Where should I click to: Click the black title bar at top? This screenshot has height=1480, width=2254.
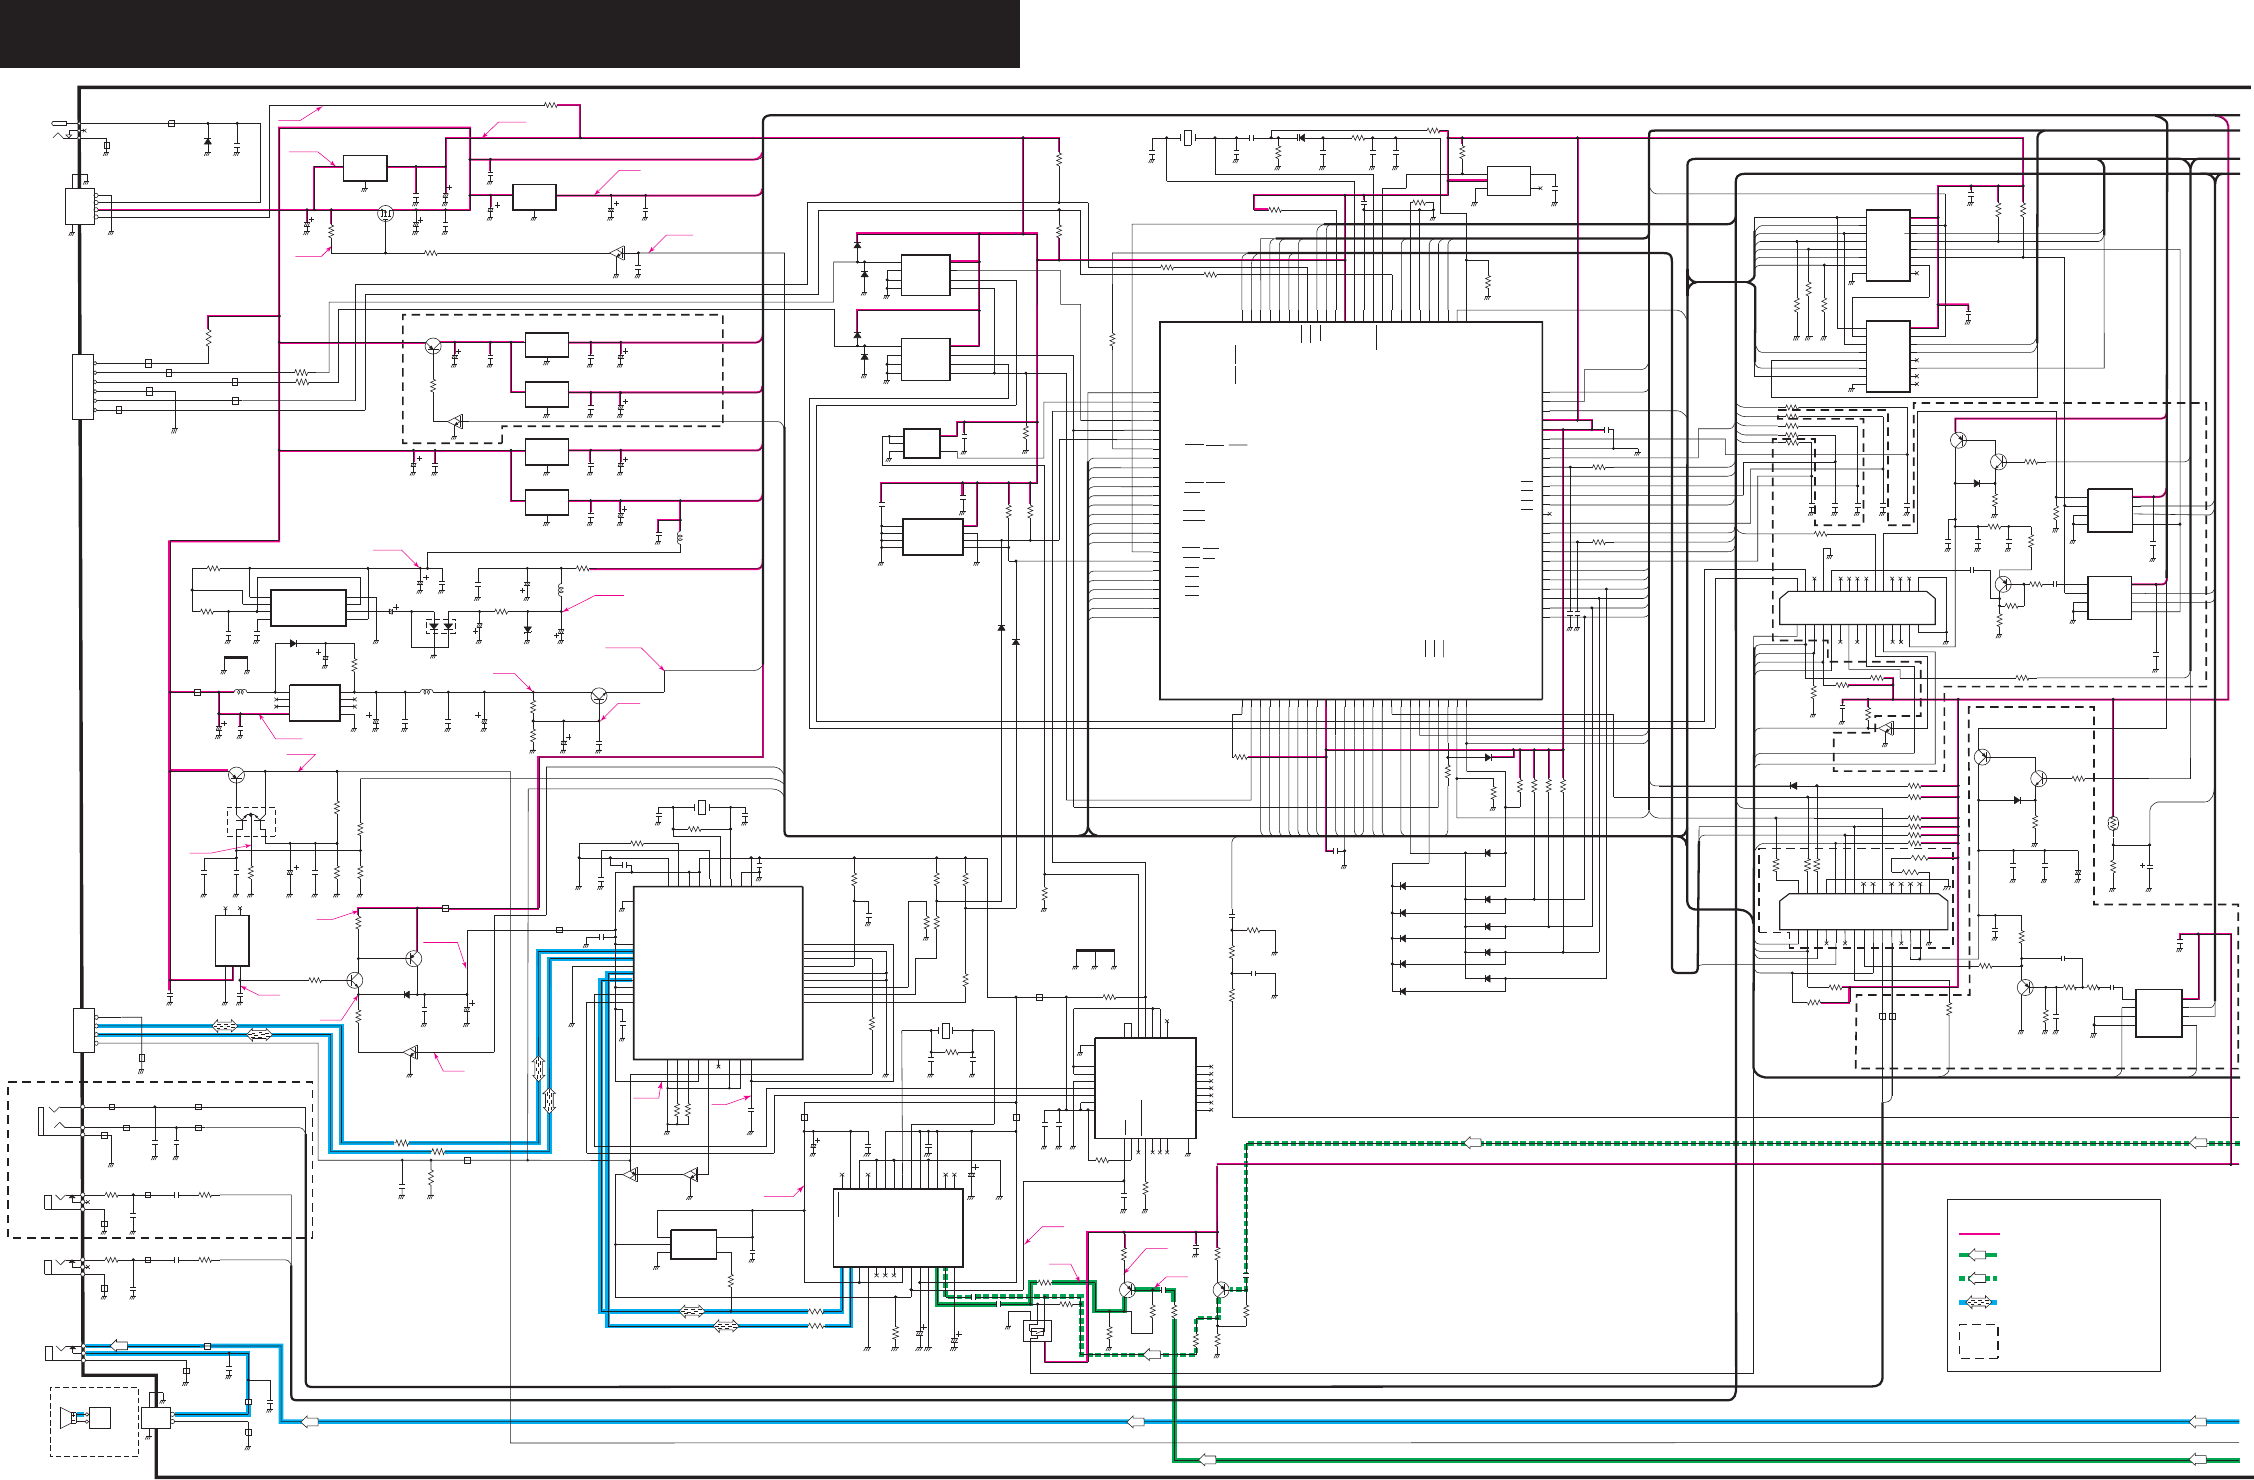[x=509, y=33]
